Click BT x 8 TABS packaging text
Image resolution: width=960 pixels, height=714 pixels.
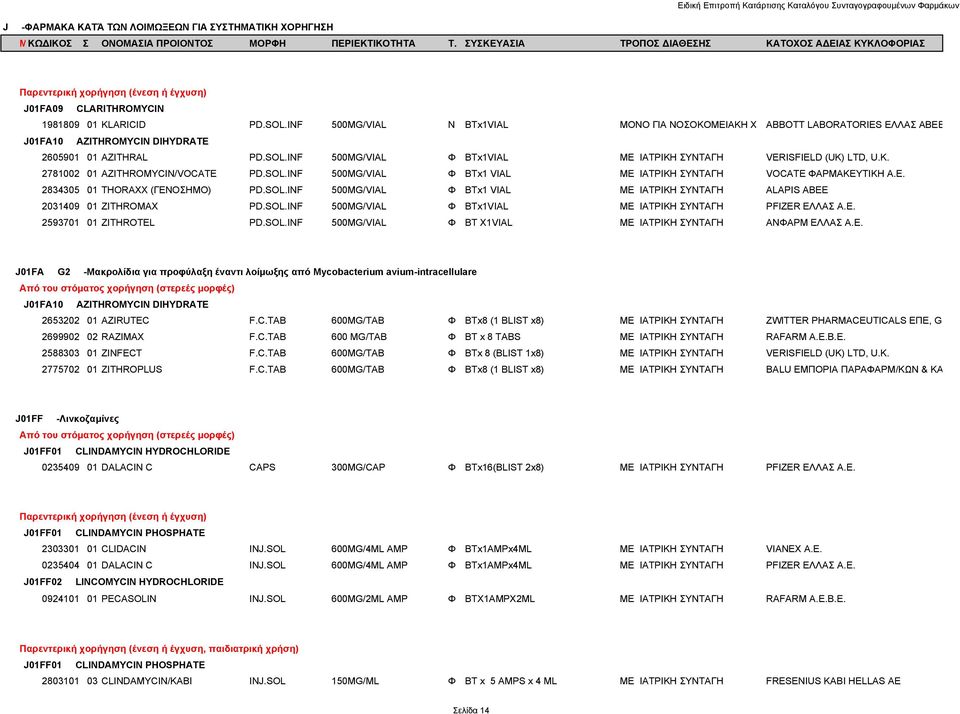[x=492, y=337]
